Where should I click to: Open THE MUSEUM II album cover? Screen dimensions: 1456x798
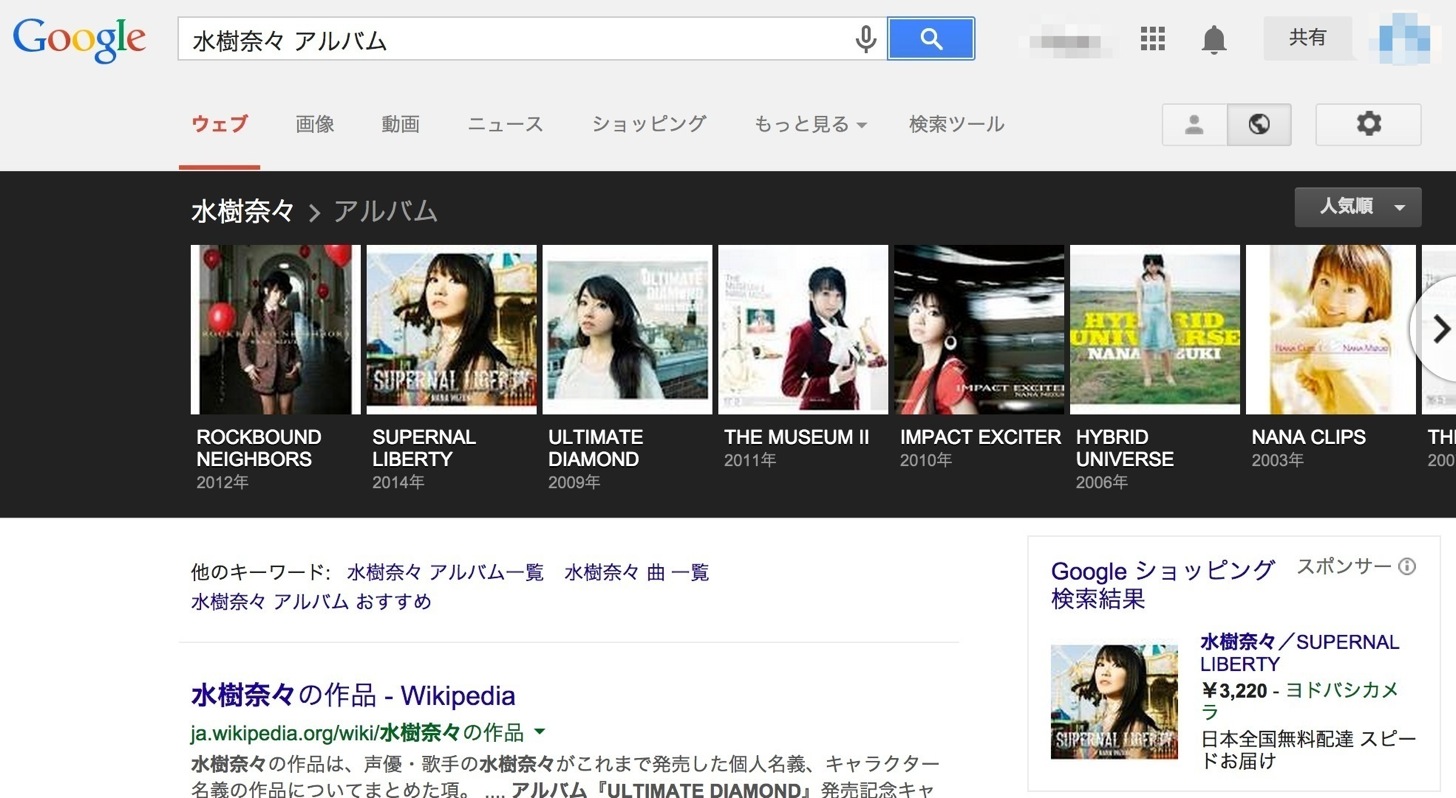tap(803, 329)
